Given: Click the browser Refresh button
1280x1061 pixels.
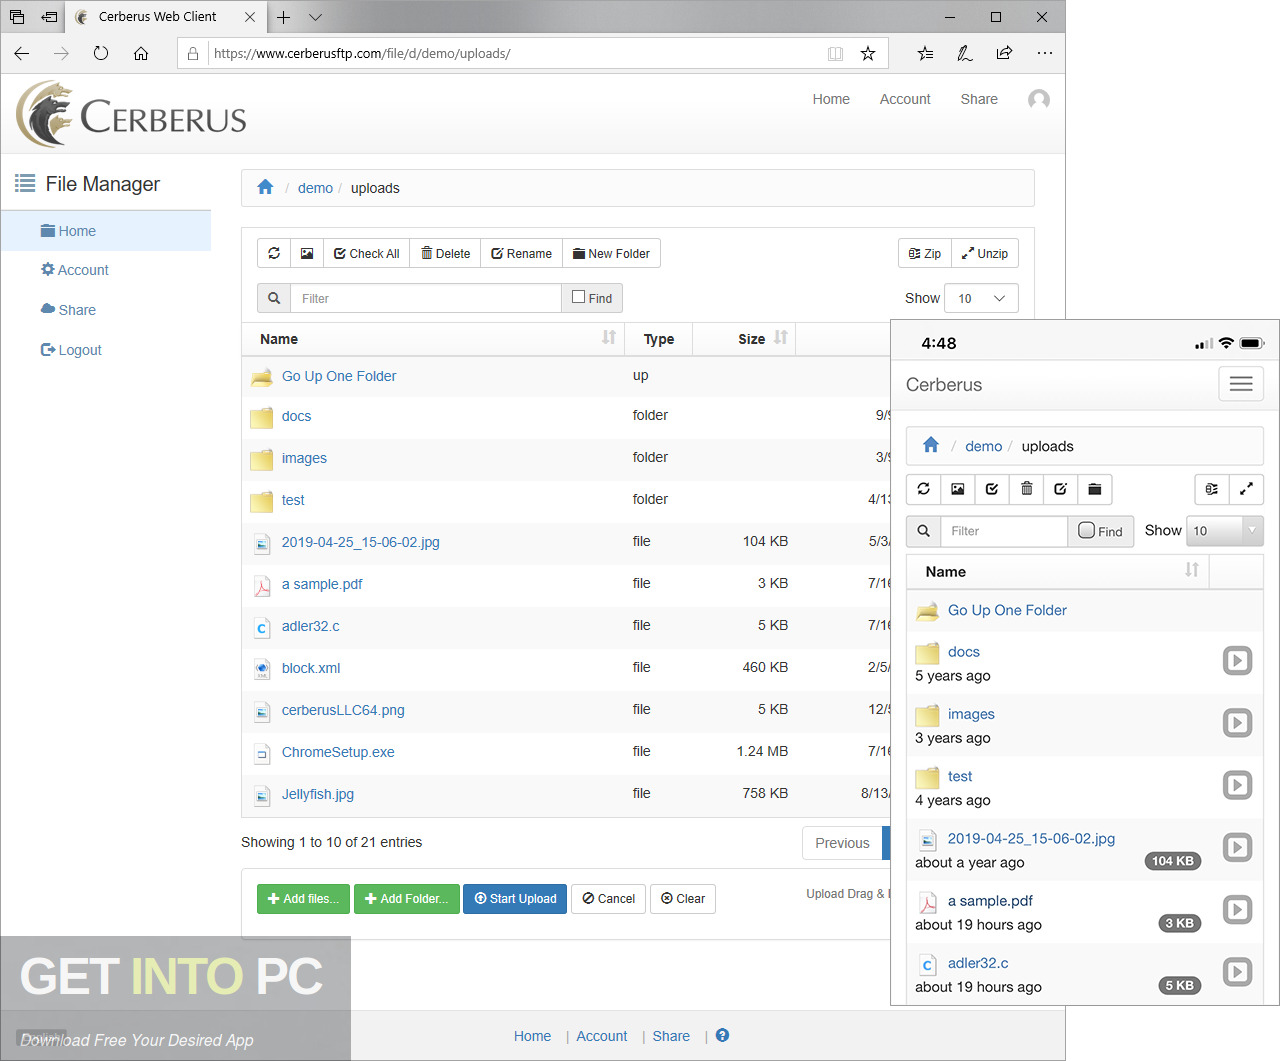Looking at the screenshot, I should (101, 53).
